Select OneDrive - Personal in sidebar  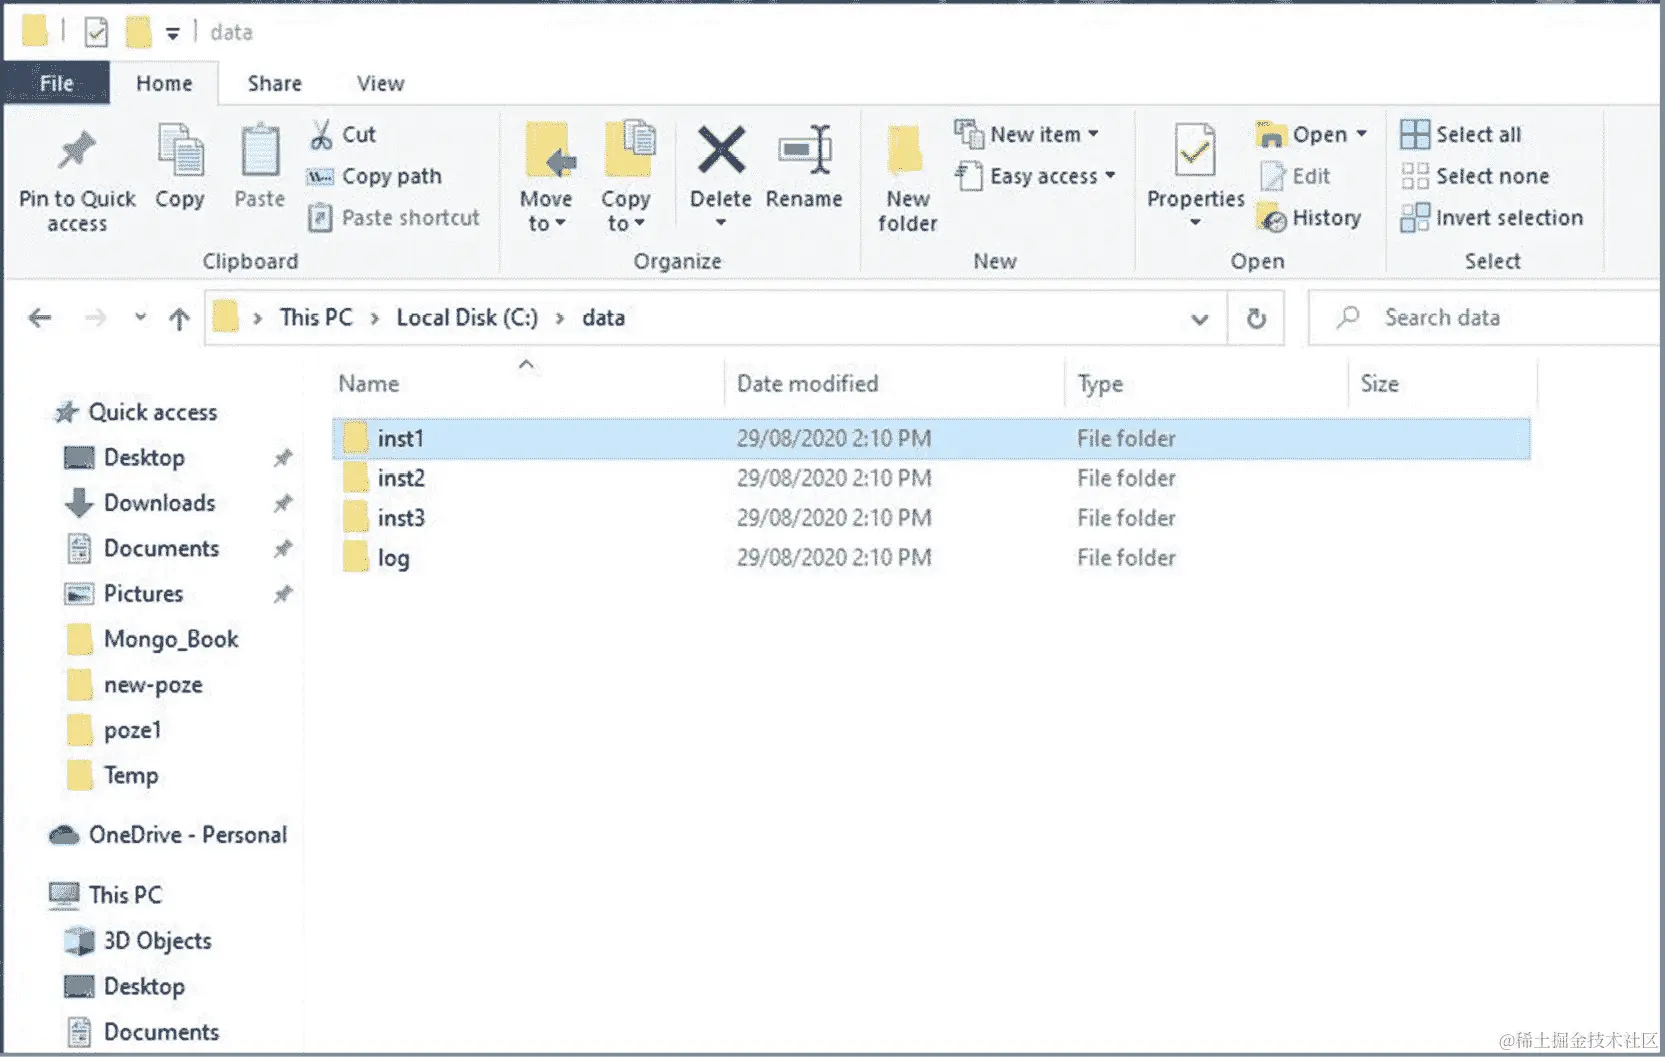[x=187, y=835]
